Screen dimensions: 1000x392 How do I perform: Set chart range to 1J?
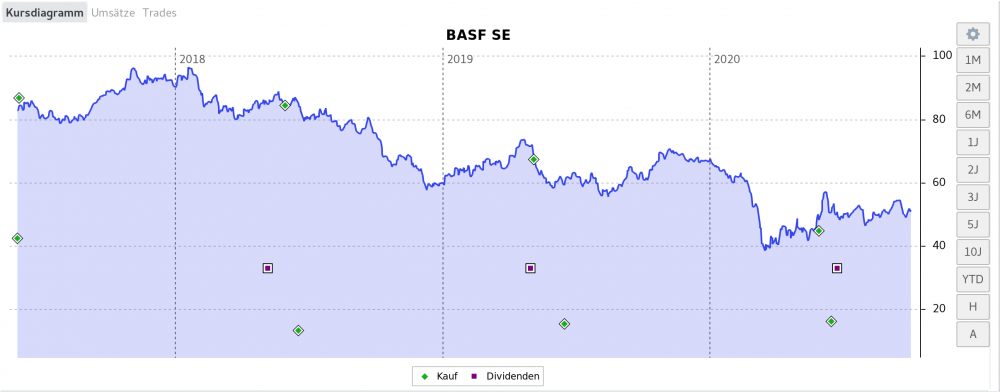pyautogui.click(x=973, y=142)
